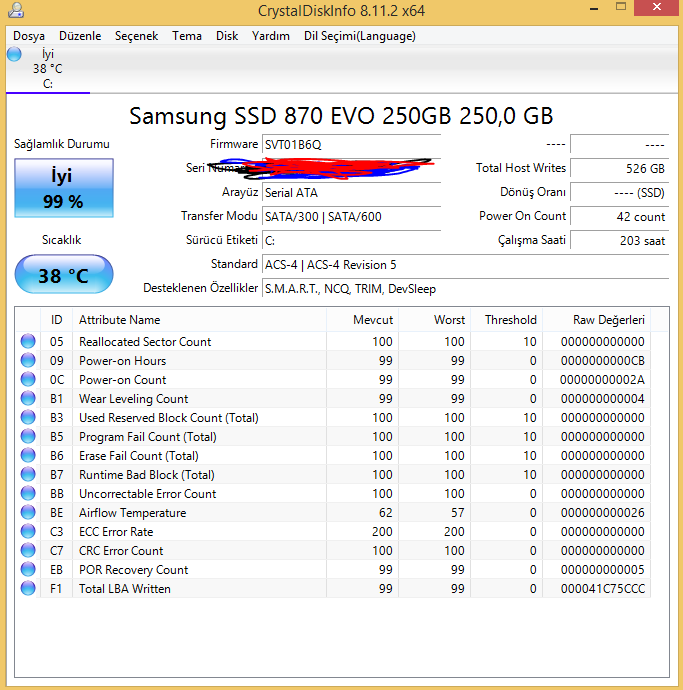
Task: Click status orb for Total LBA Written
Action: pos(28,588)
